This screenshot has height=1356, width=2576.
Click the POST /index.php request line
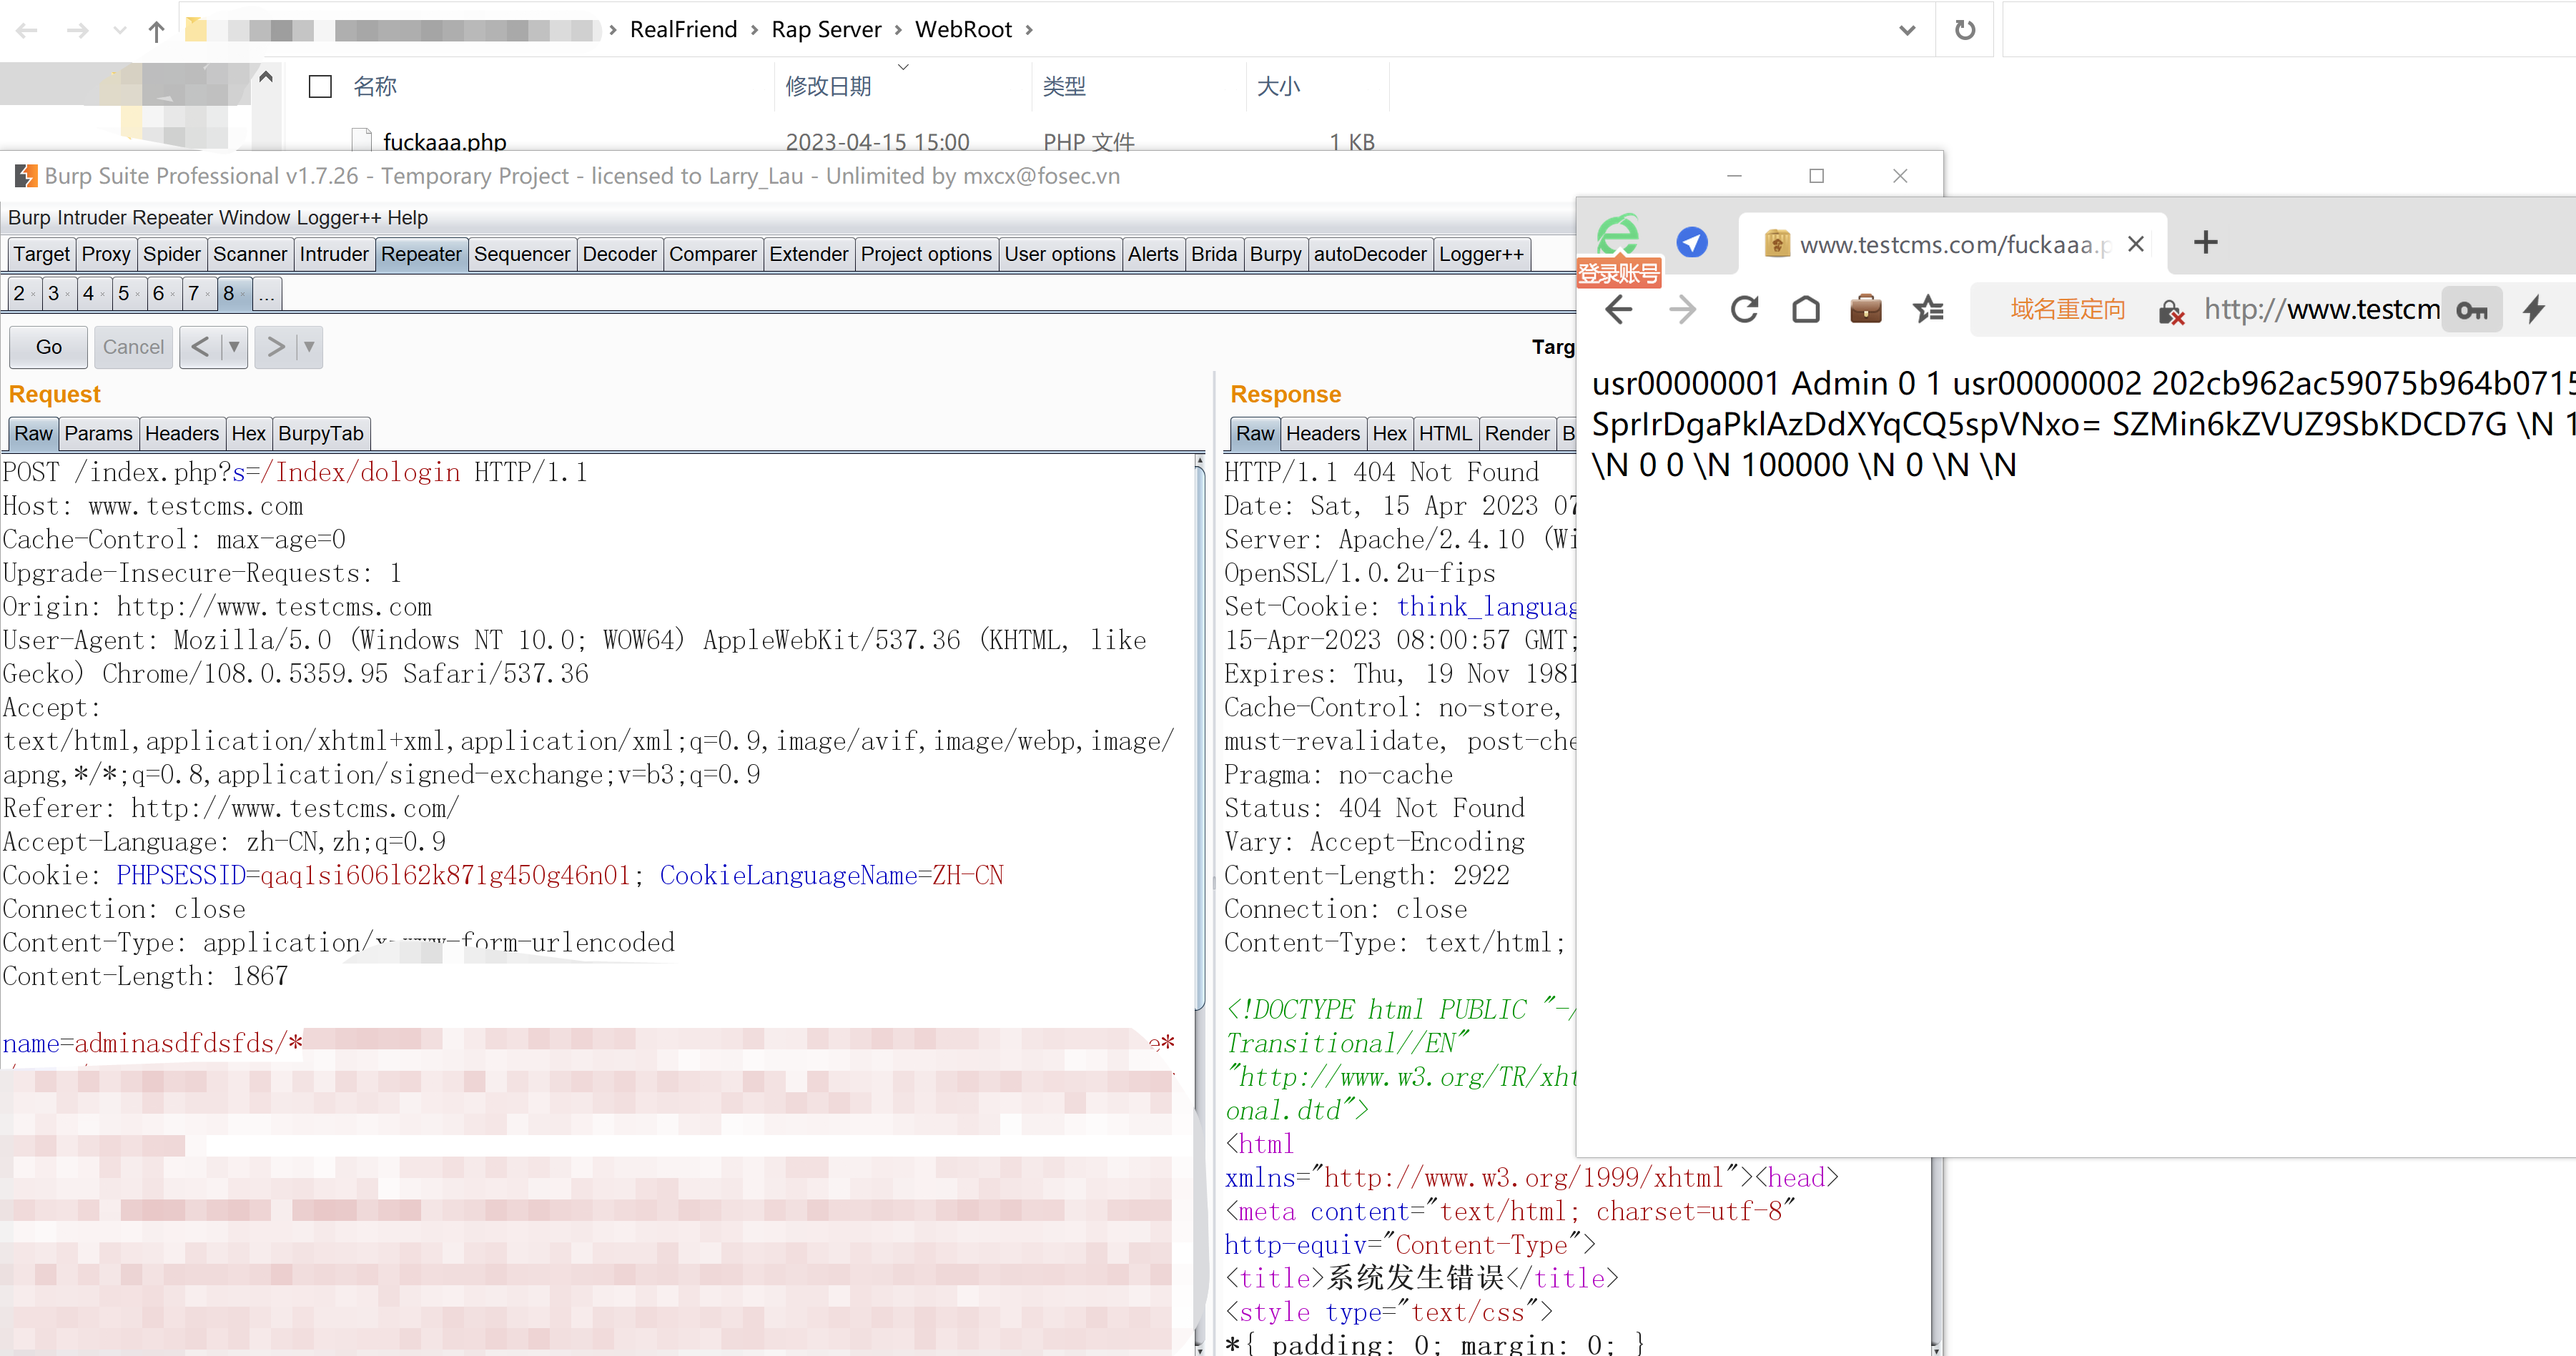point(295,472)
